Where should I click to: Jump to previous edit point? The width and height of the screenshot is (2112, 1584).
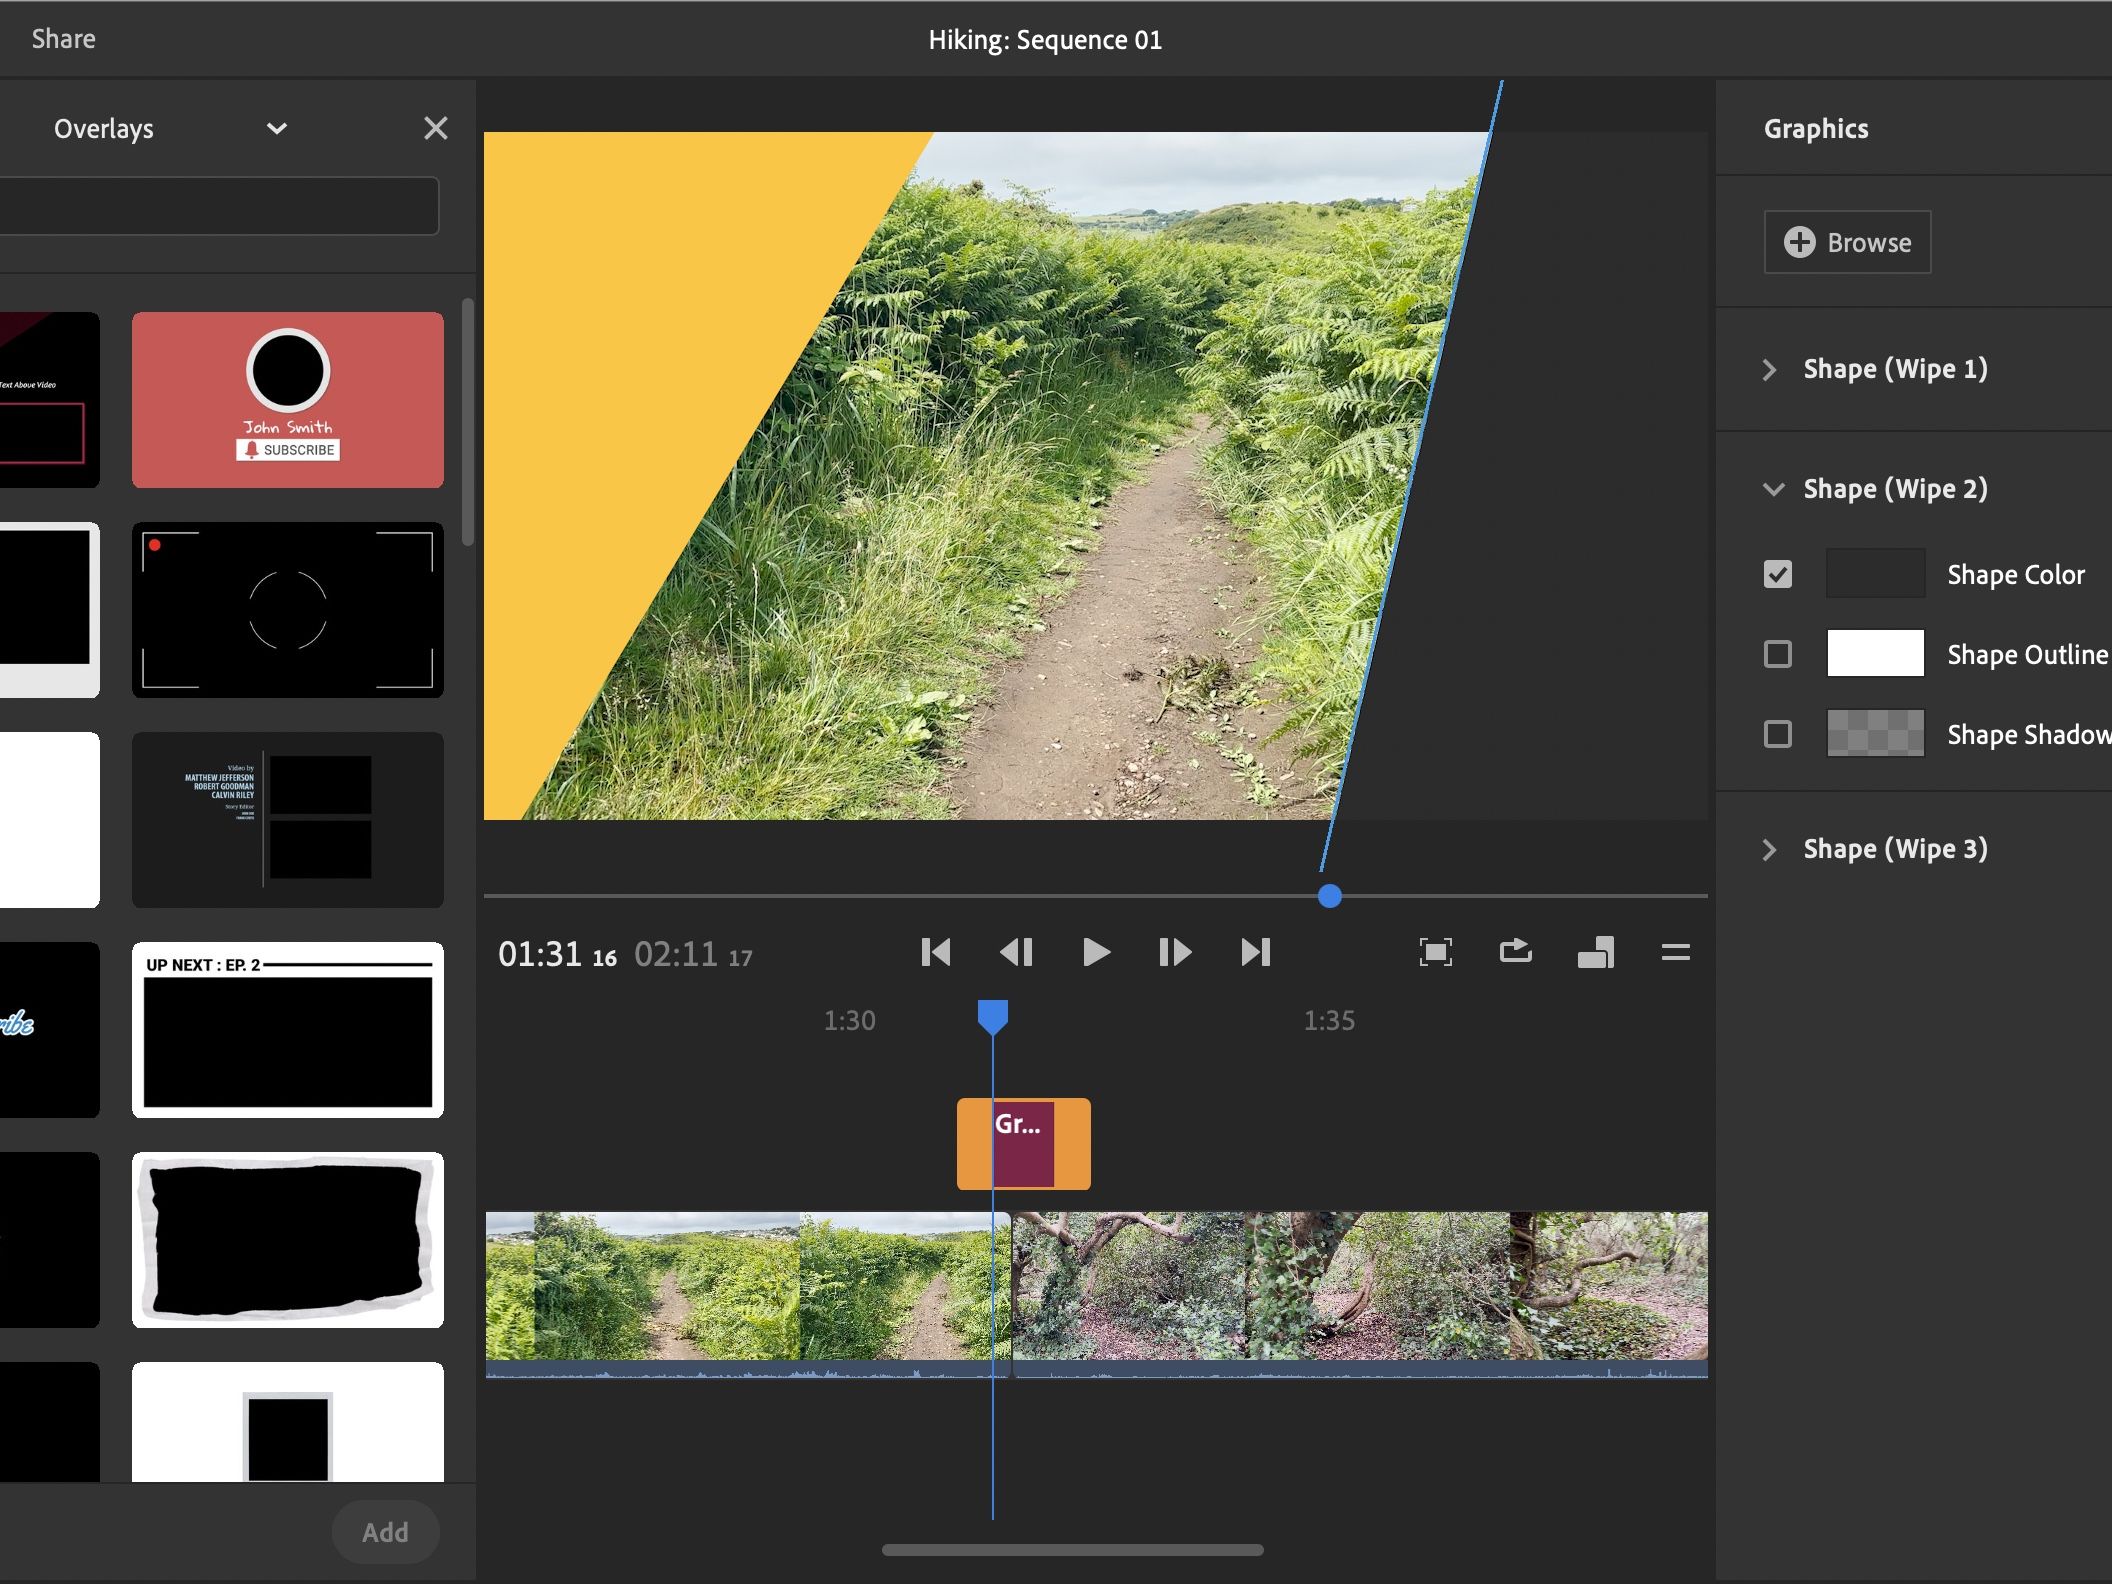point(936,952)
